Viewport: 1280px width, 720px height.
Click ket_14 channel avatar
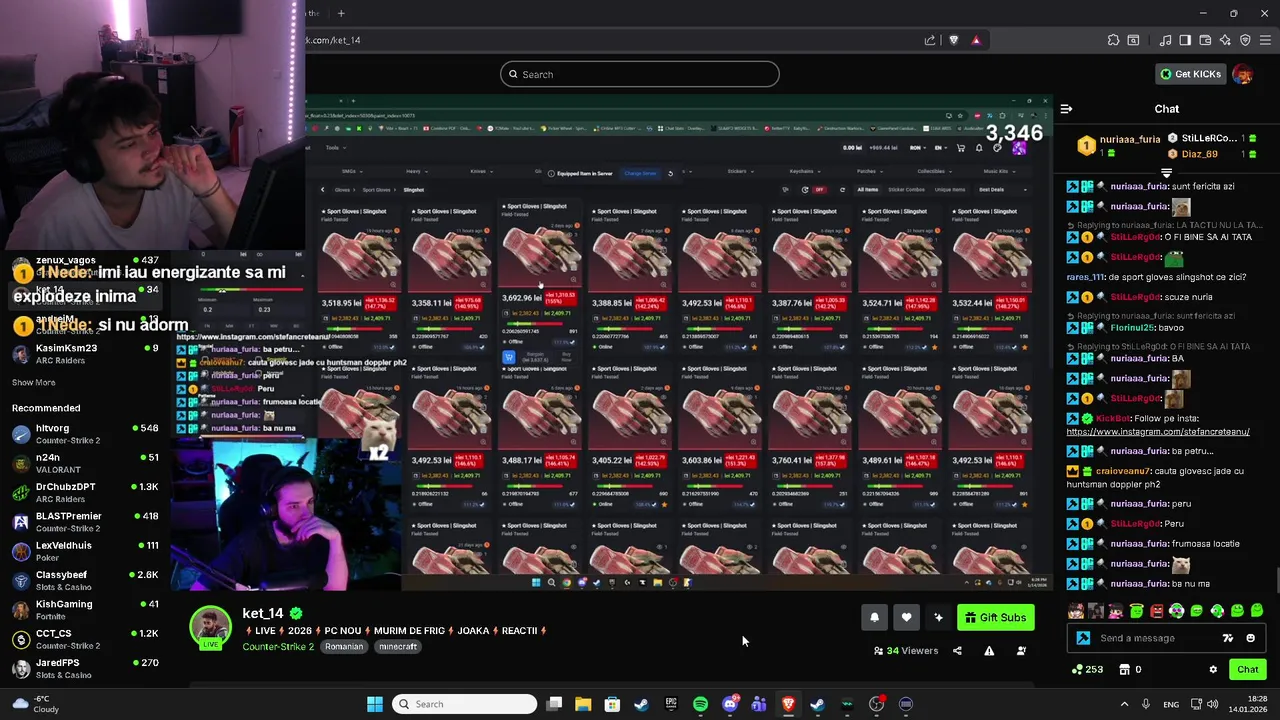(210, 627)
